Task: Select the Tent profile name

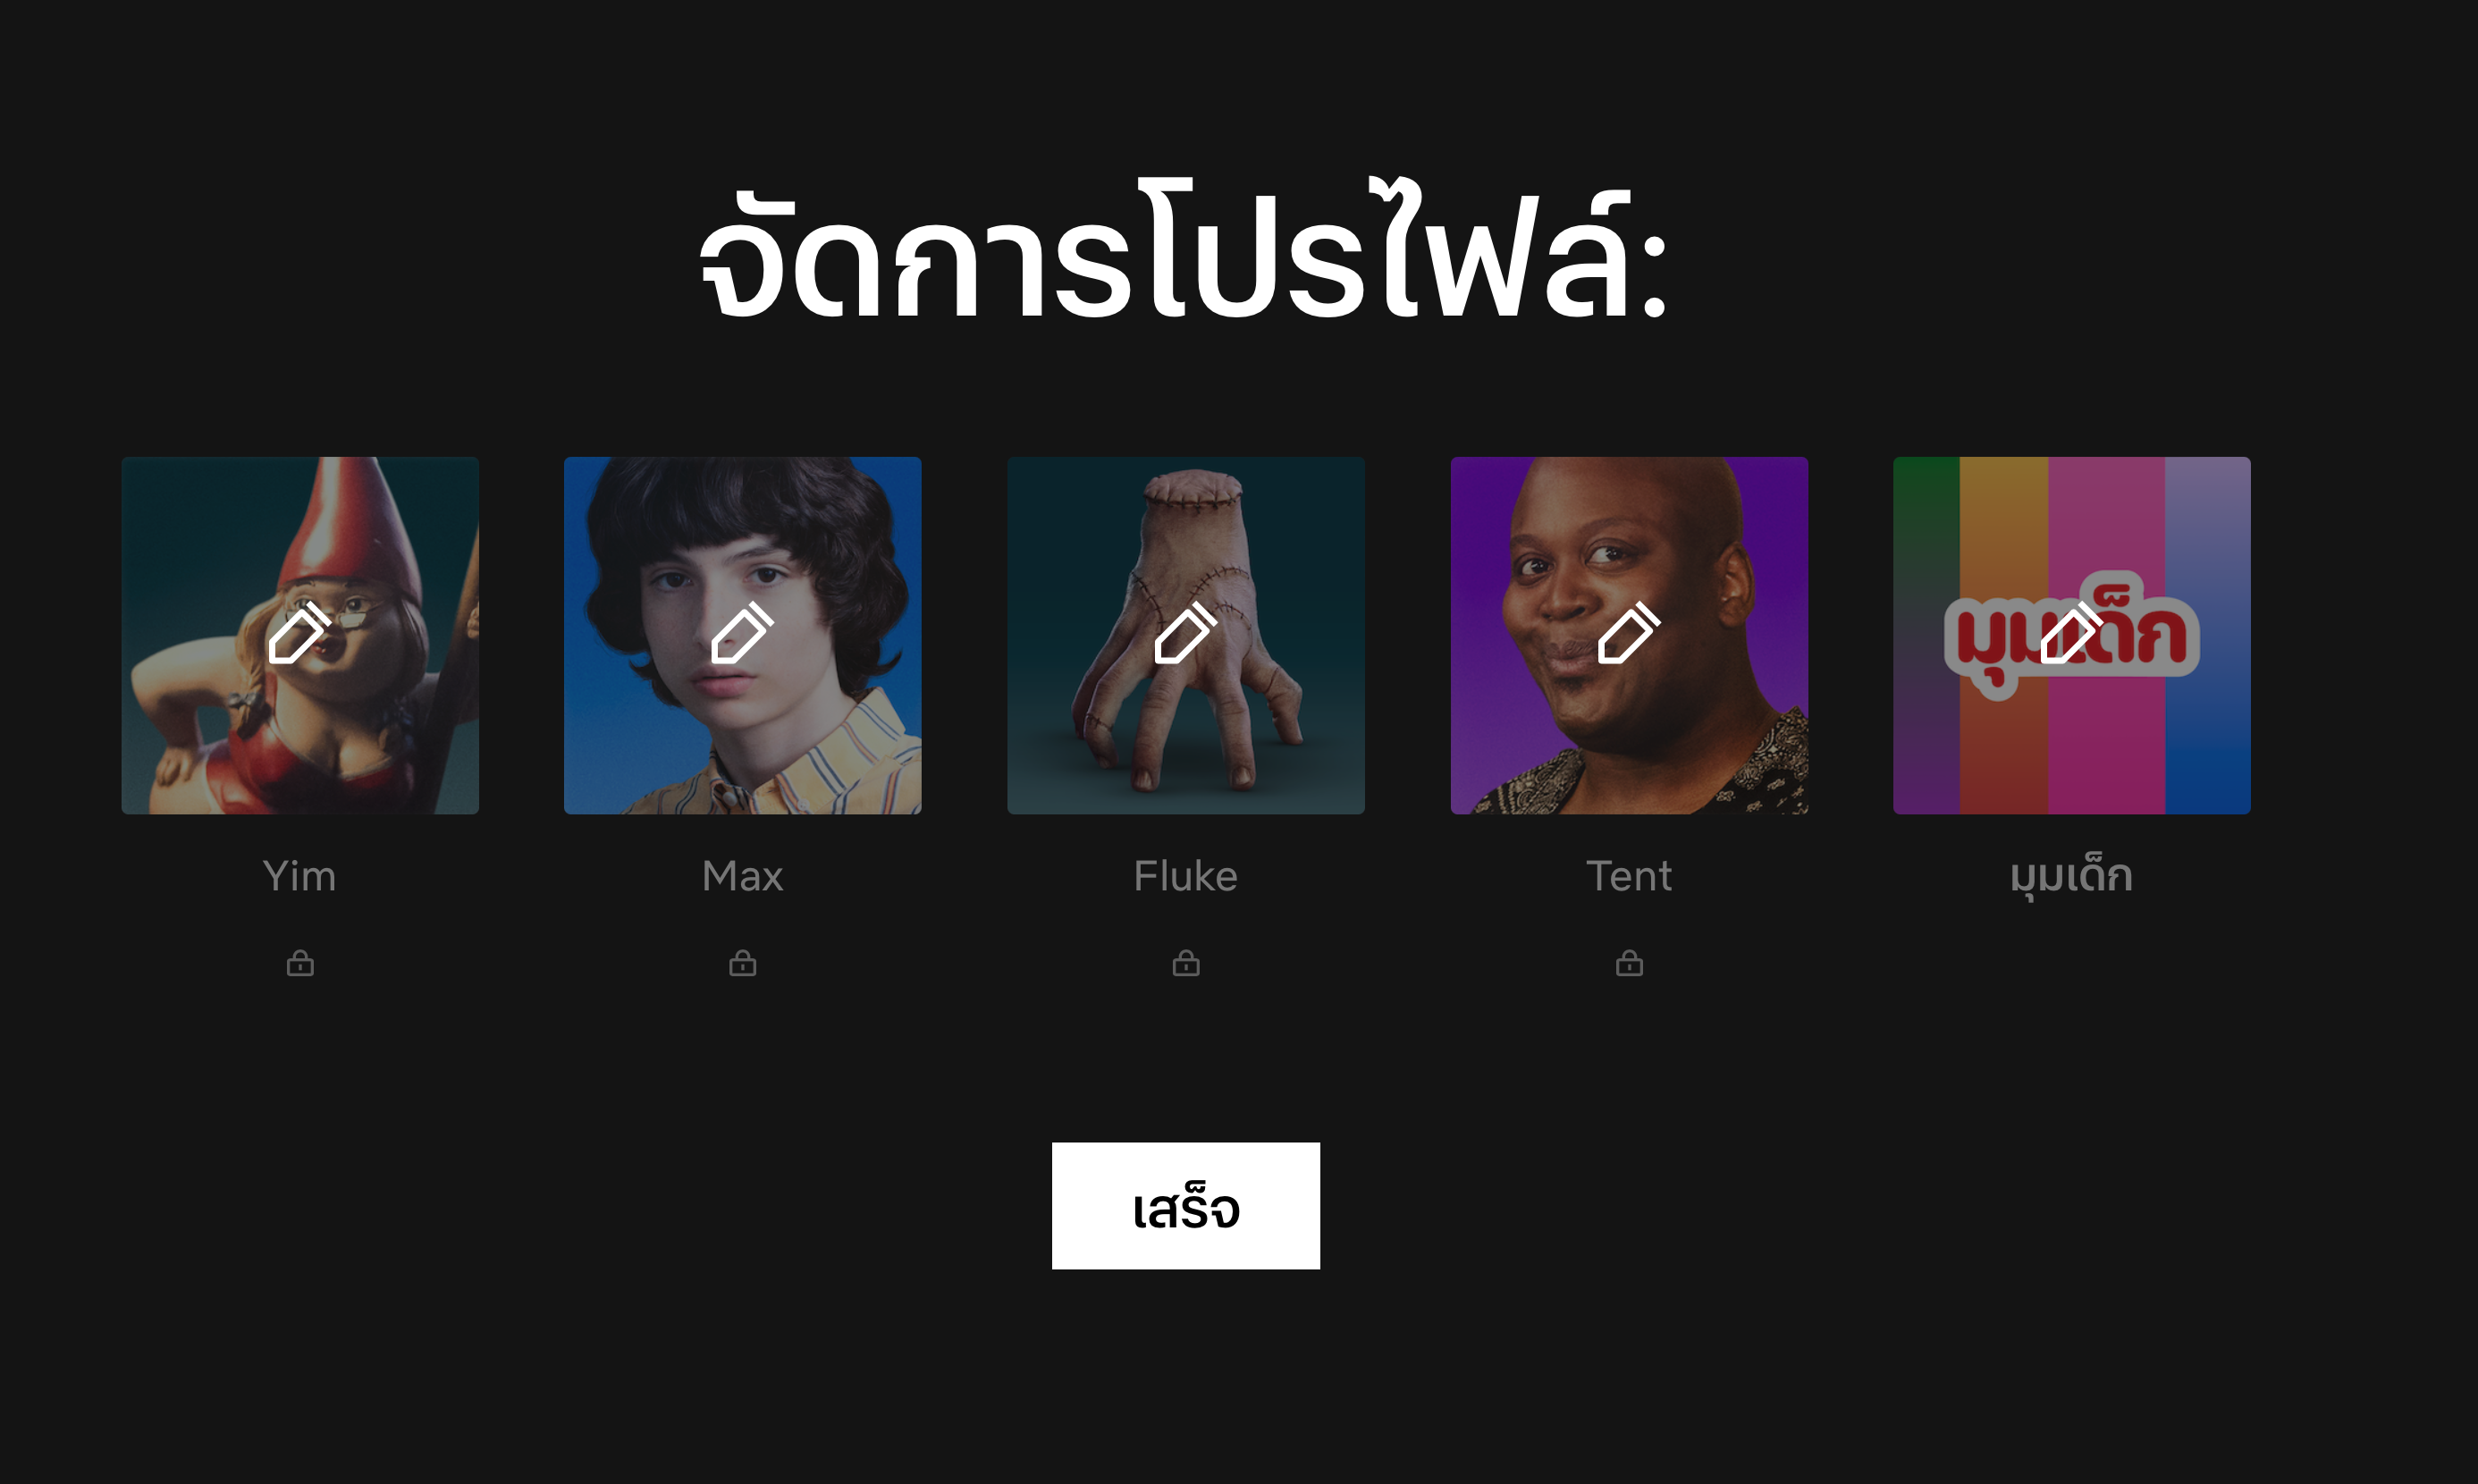Action: pyautogui.click(x=1629, y=876)
